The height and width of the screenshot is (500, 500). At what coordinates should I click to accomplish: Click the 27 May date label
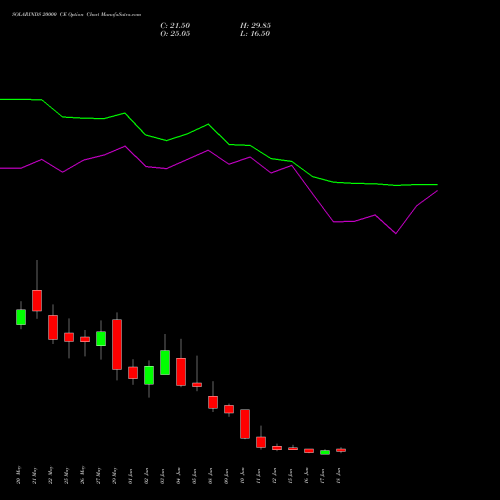(99, 475)
